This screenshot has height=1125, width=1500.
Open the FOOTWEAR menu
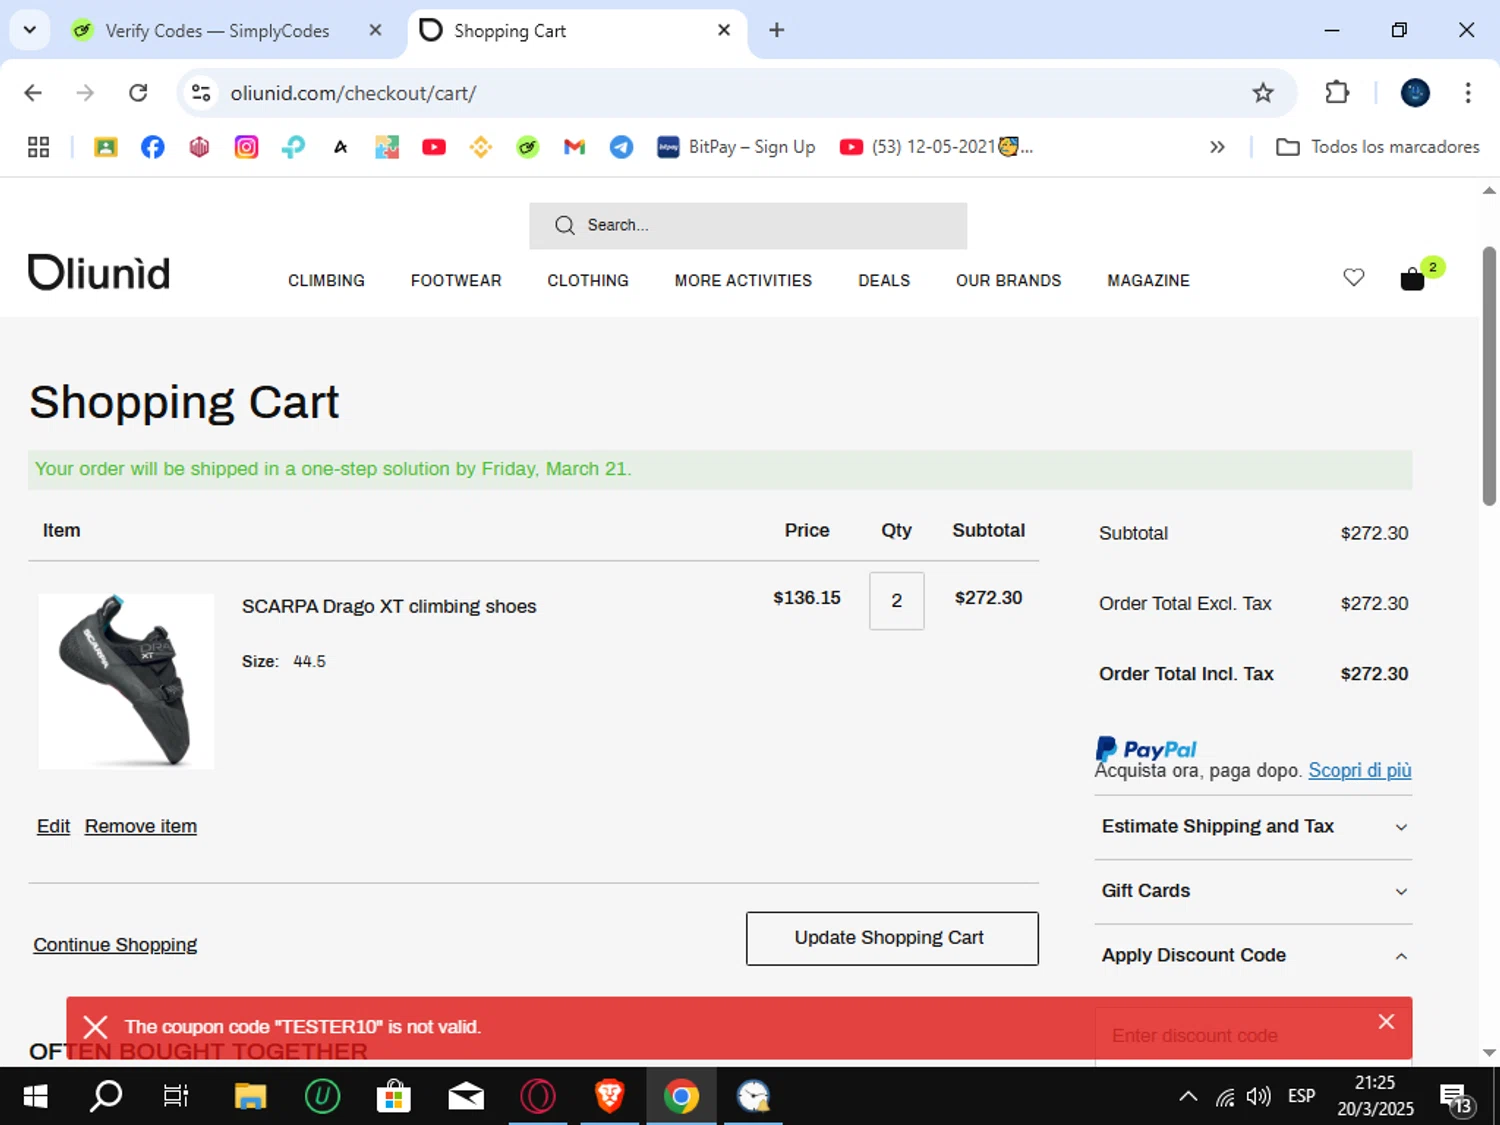click(x=456, y=281)
